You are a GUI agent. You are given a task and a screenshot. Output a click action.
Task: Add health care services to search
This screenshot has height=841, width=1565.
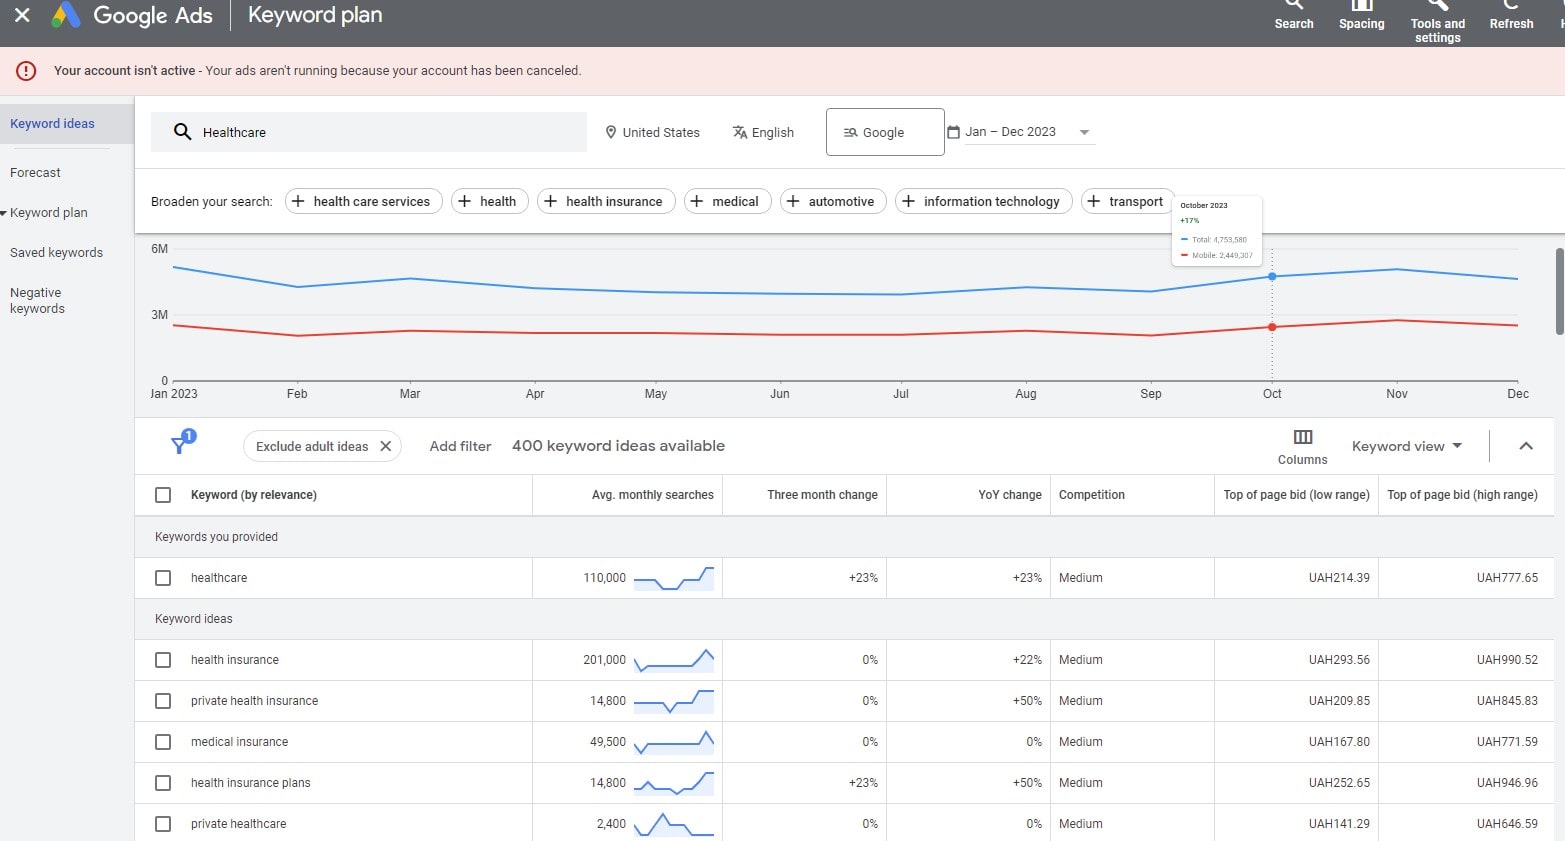pos(364,201)
